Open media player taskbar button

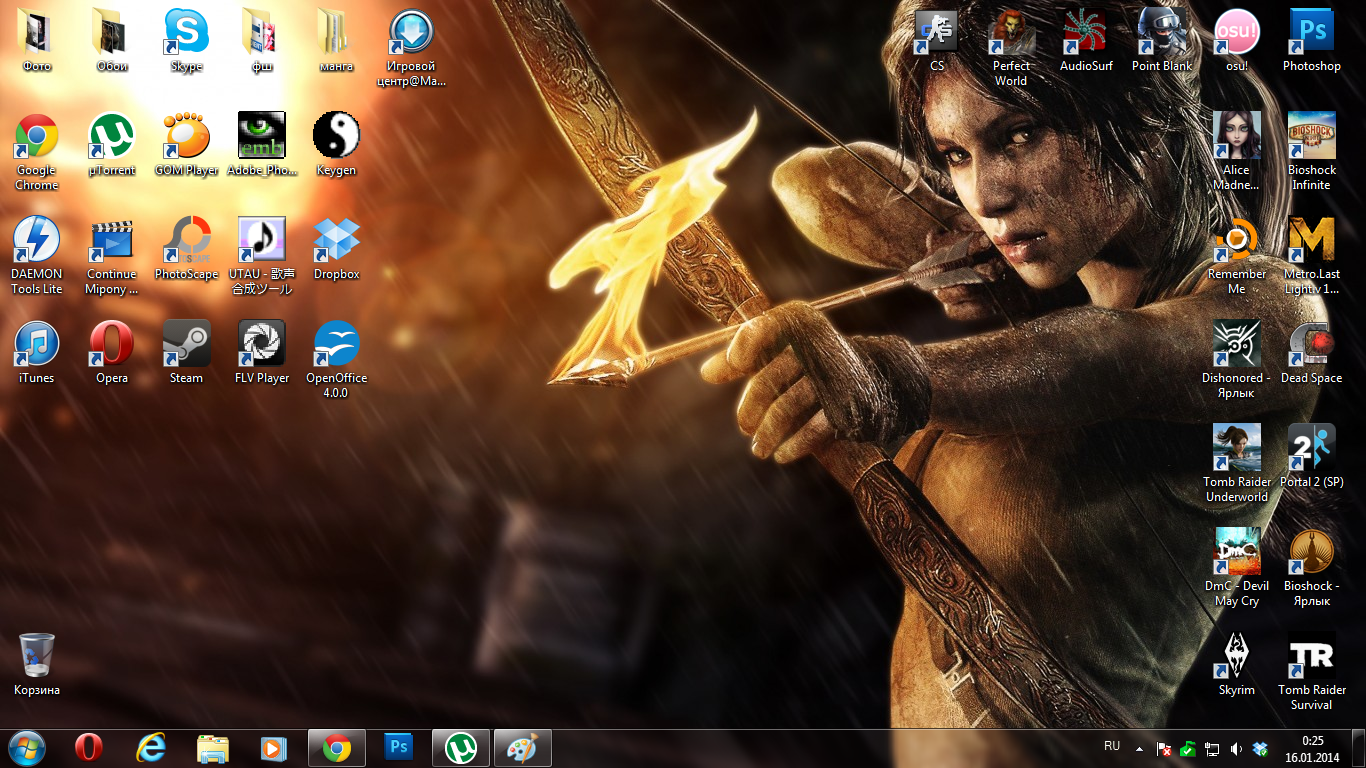click(274, 748)
